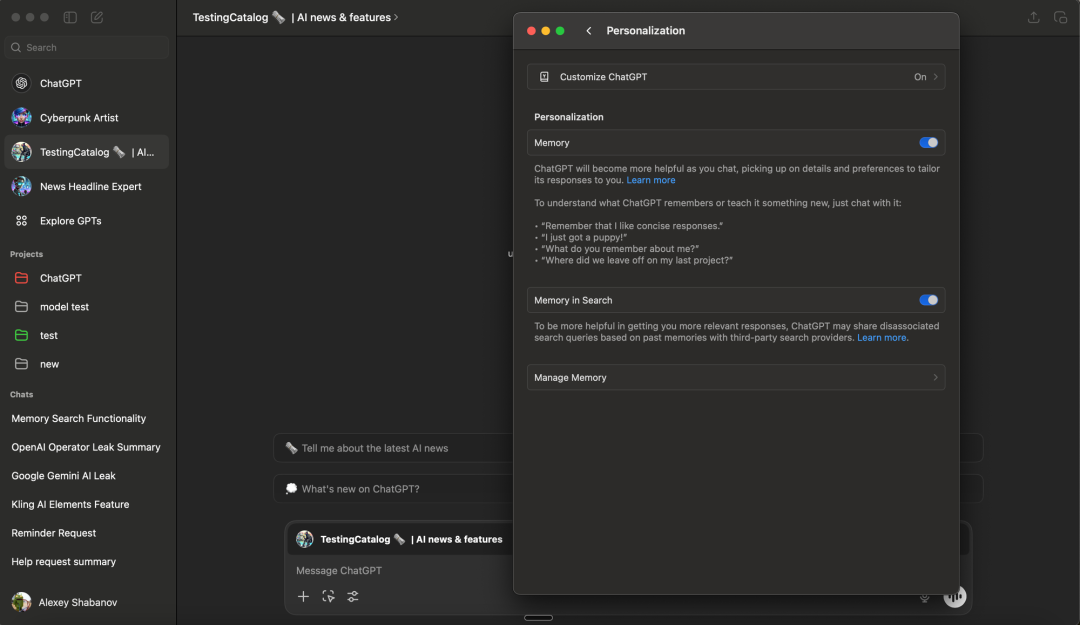
Task: Select the green test folder icon
Action: click(21, 335)
